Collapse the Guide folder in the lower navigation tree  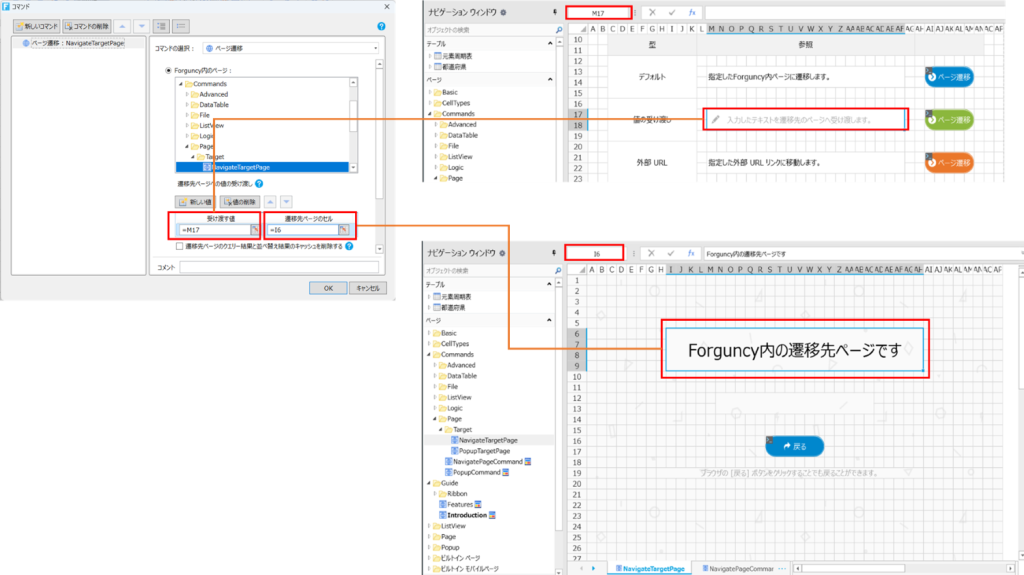coord(430,482)
